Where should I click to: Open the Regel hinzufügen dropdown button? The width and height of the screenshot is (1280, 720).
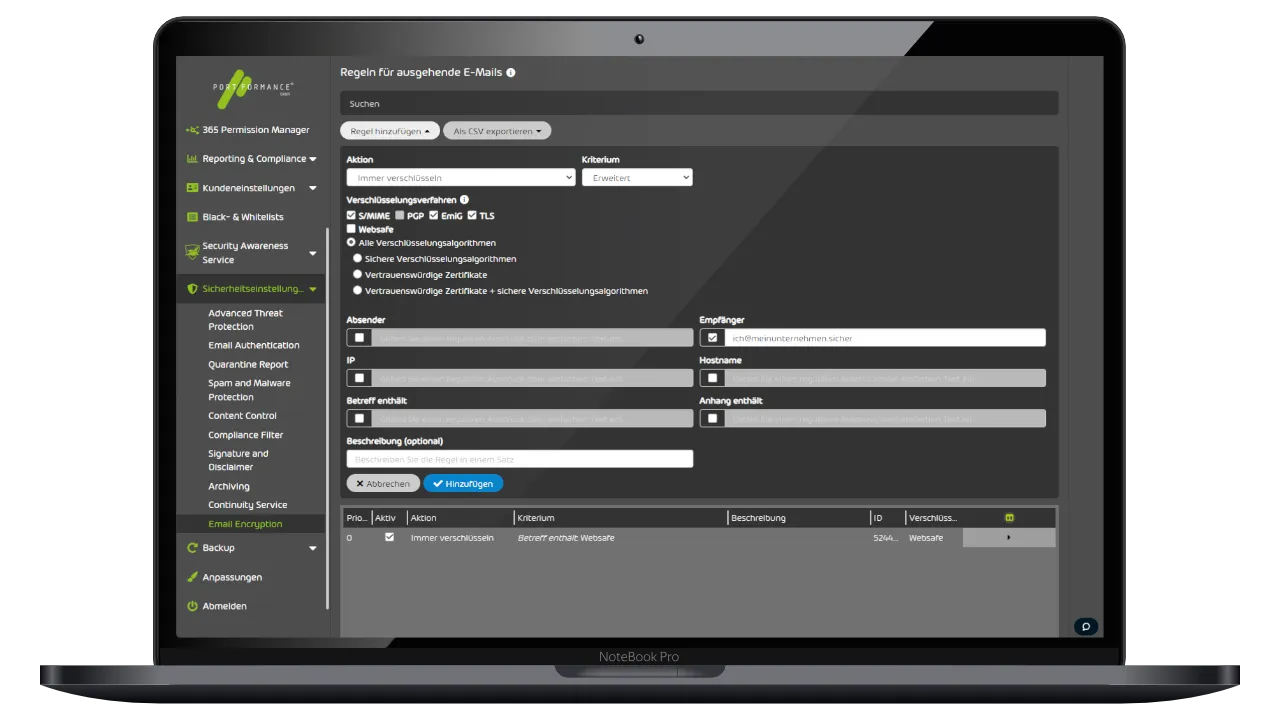point(390,131)
